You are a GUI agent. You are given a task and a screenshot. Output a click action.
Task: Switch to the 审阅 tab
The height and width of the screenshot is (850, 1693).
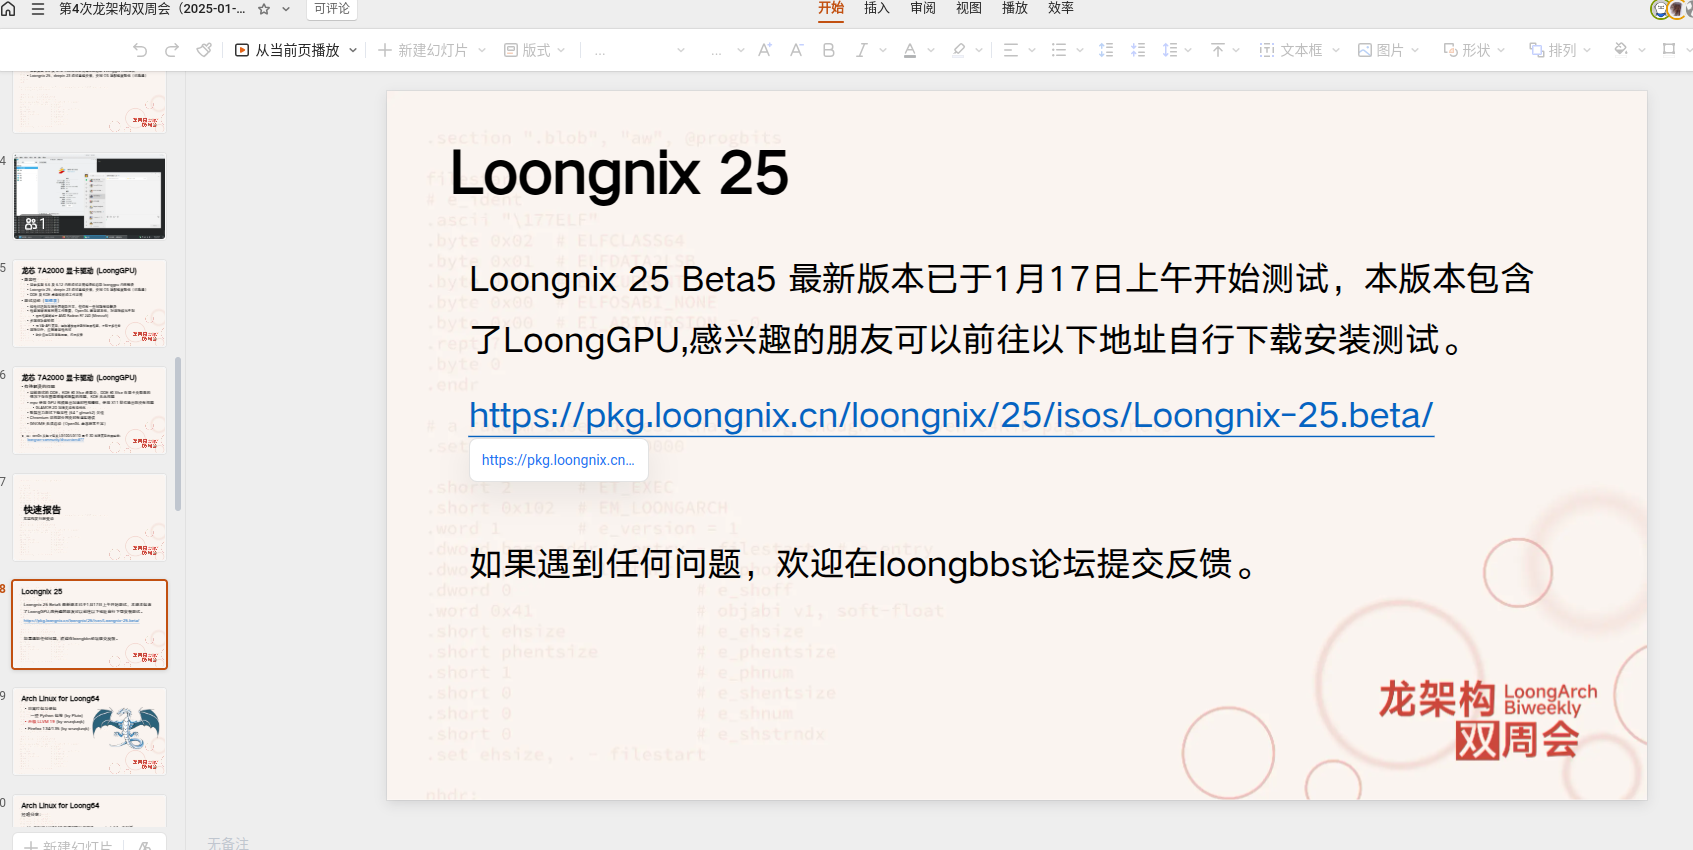(923, 8)
